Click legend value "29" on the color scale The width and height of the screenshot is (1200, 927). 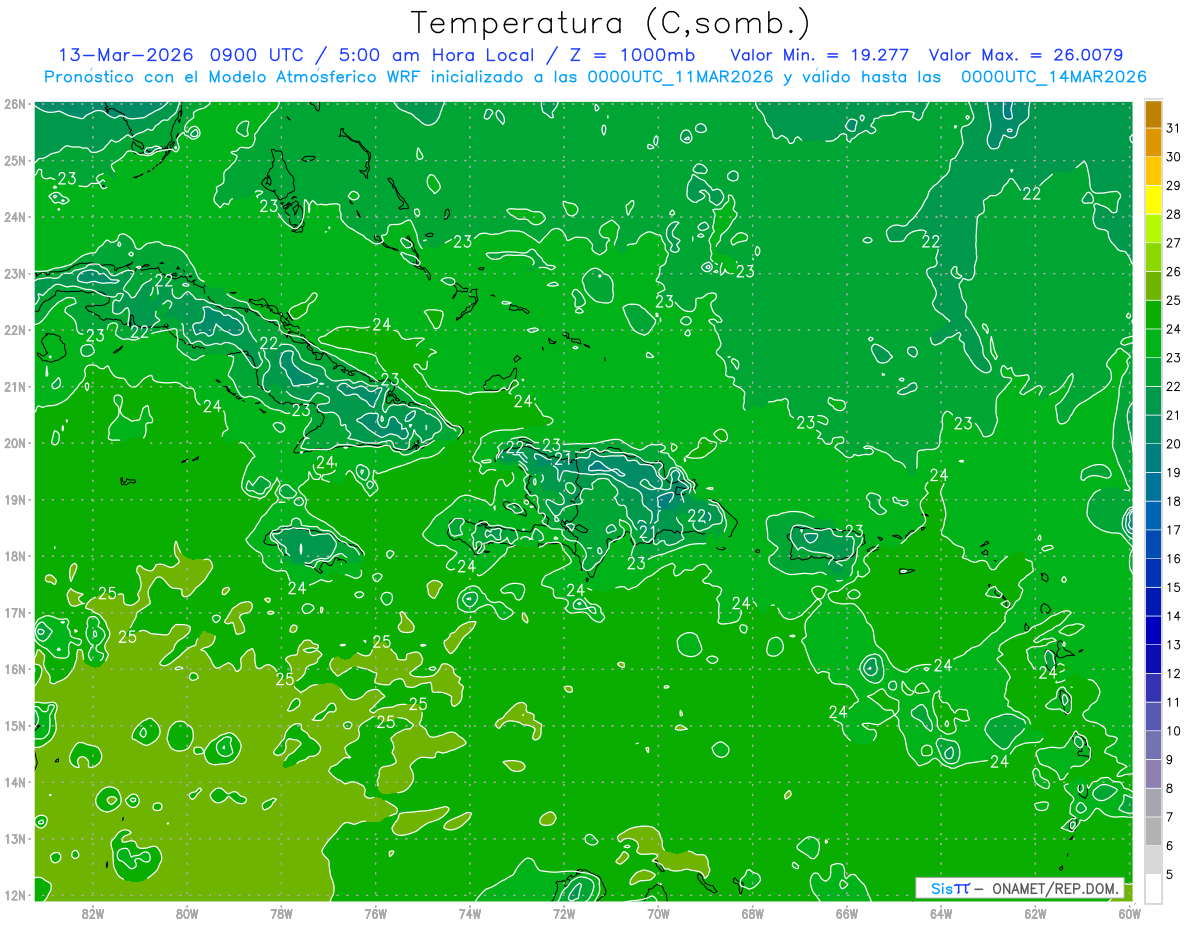tap(1173, 186)
